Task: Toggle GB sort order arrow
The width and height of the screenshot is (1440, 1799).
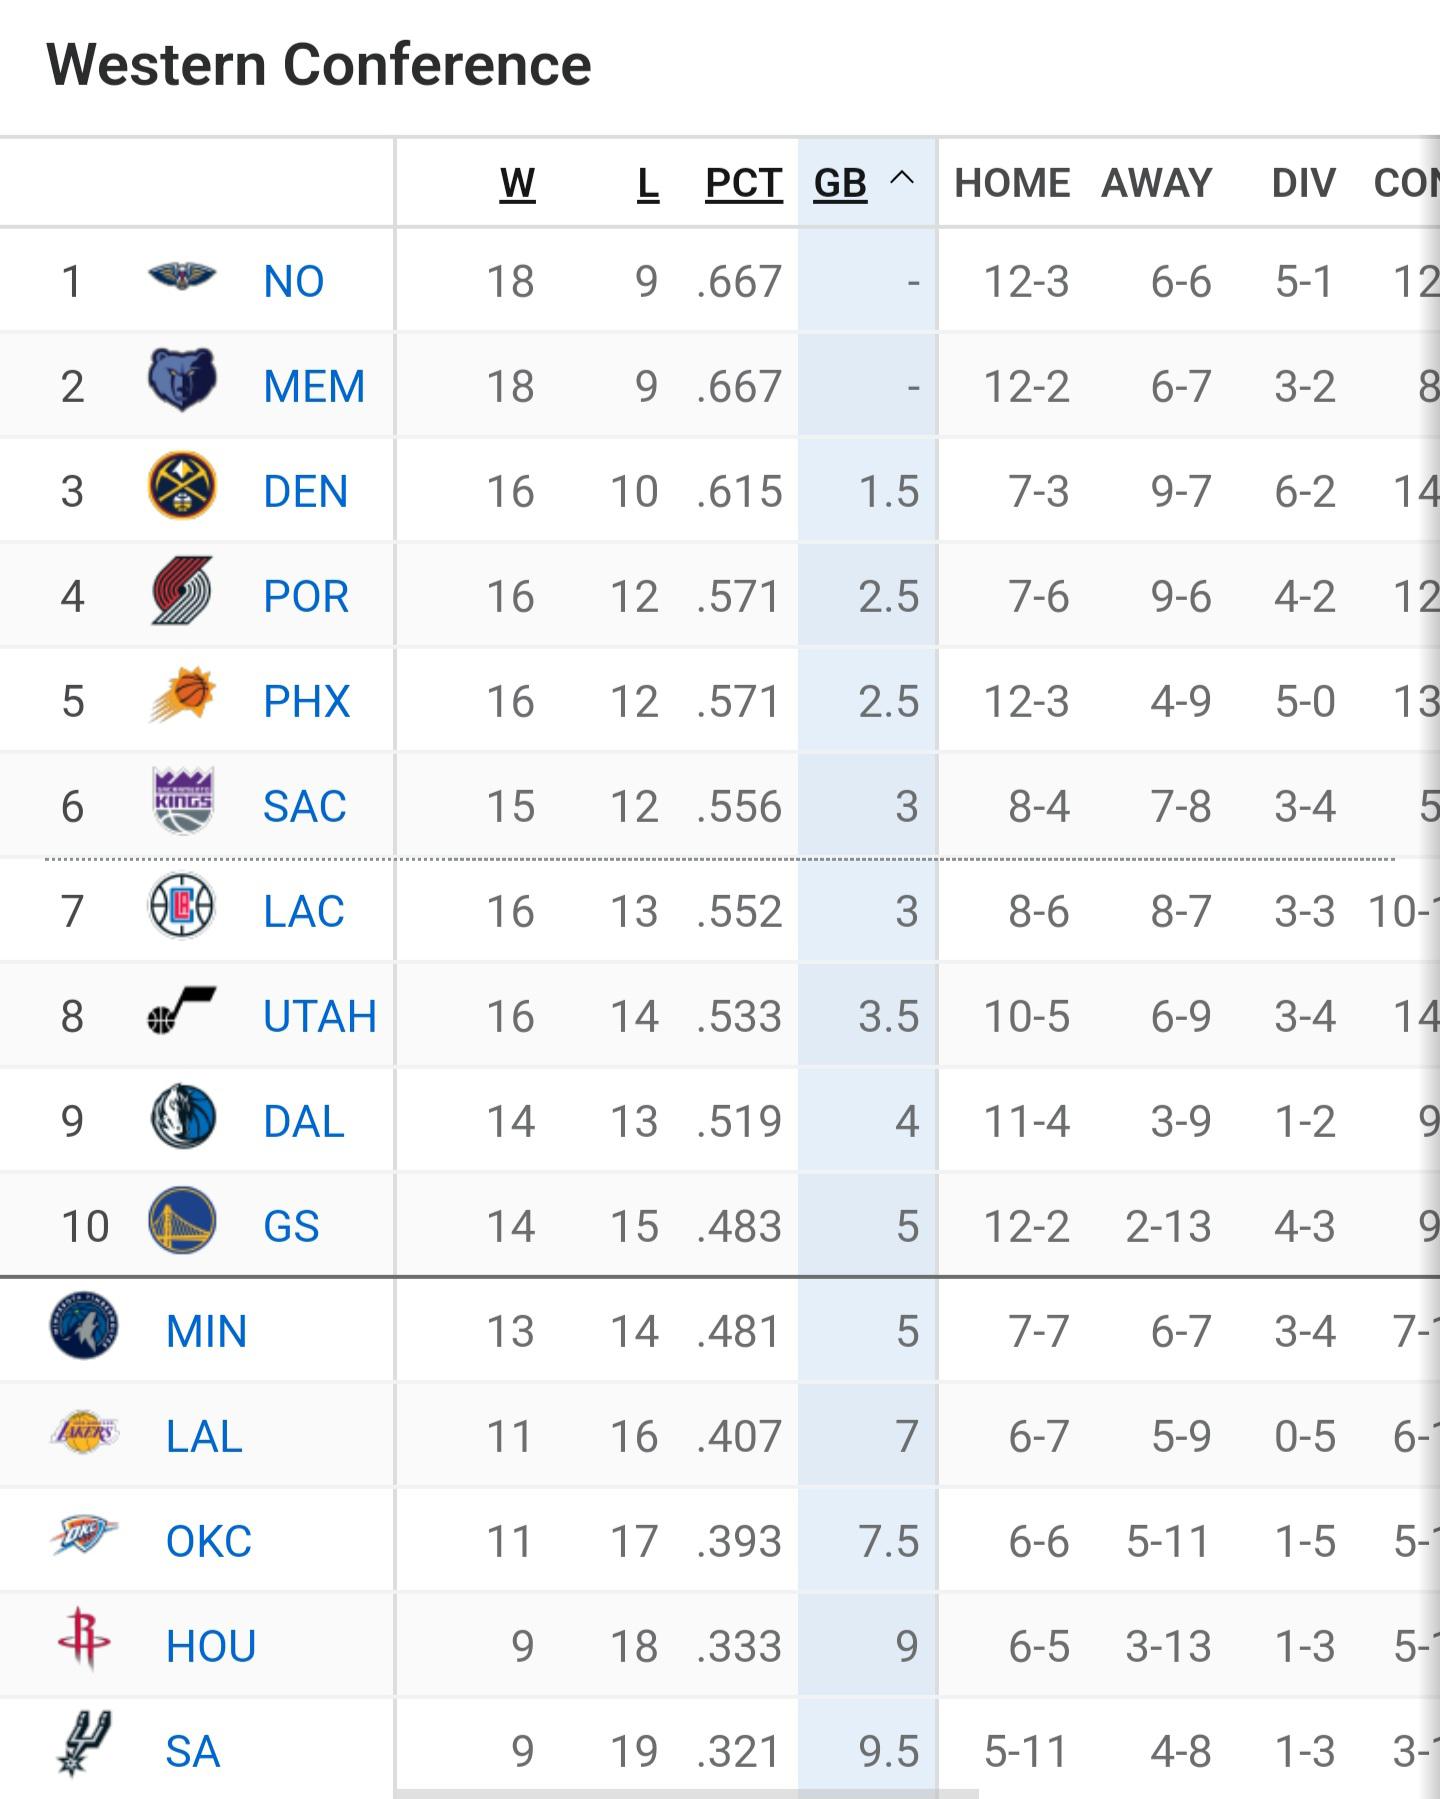Action: coord(902,179)
